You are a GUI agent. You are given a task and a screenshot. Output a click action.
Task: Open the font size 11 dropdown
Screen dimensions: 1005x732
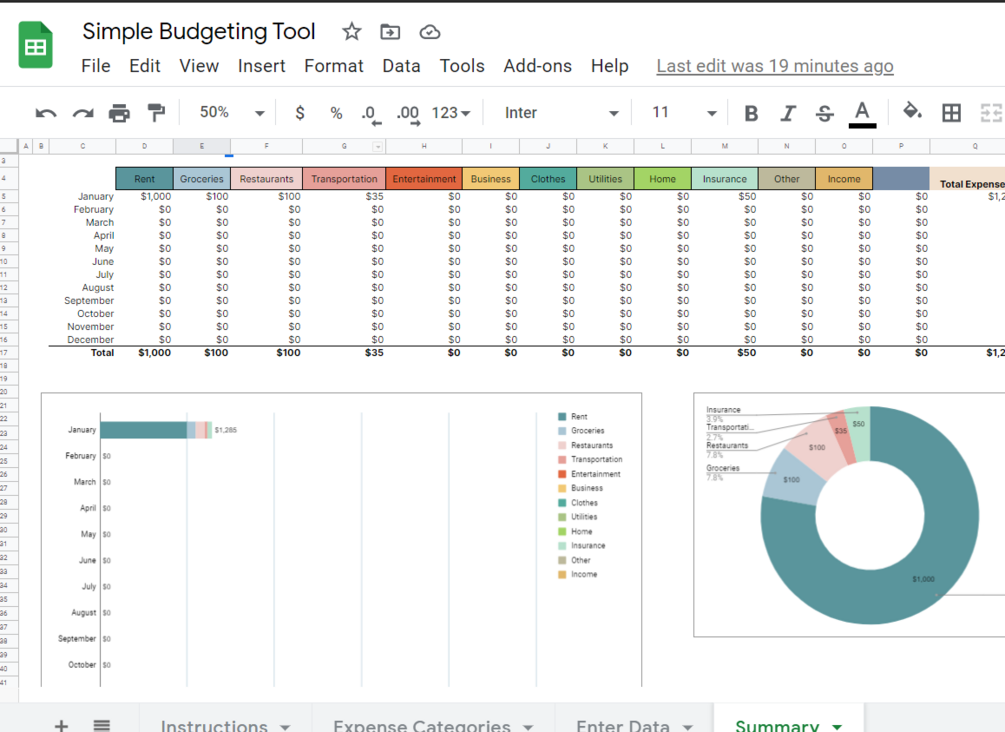(x=684, y=113)
